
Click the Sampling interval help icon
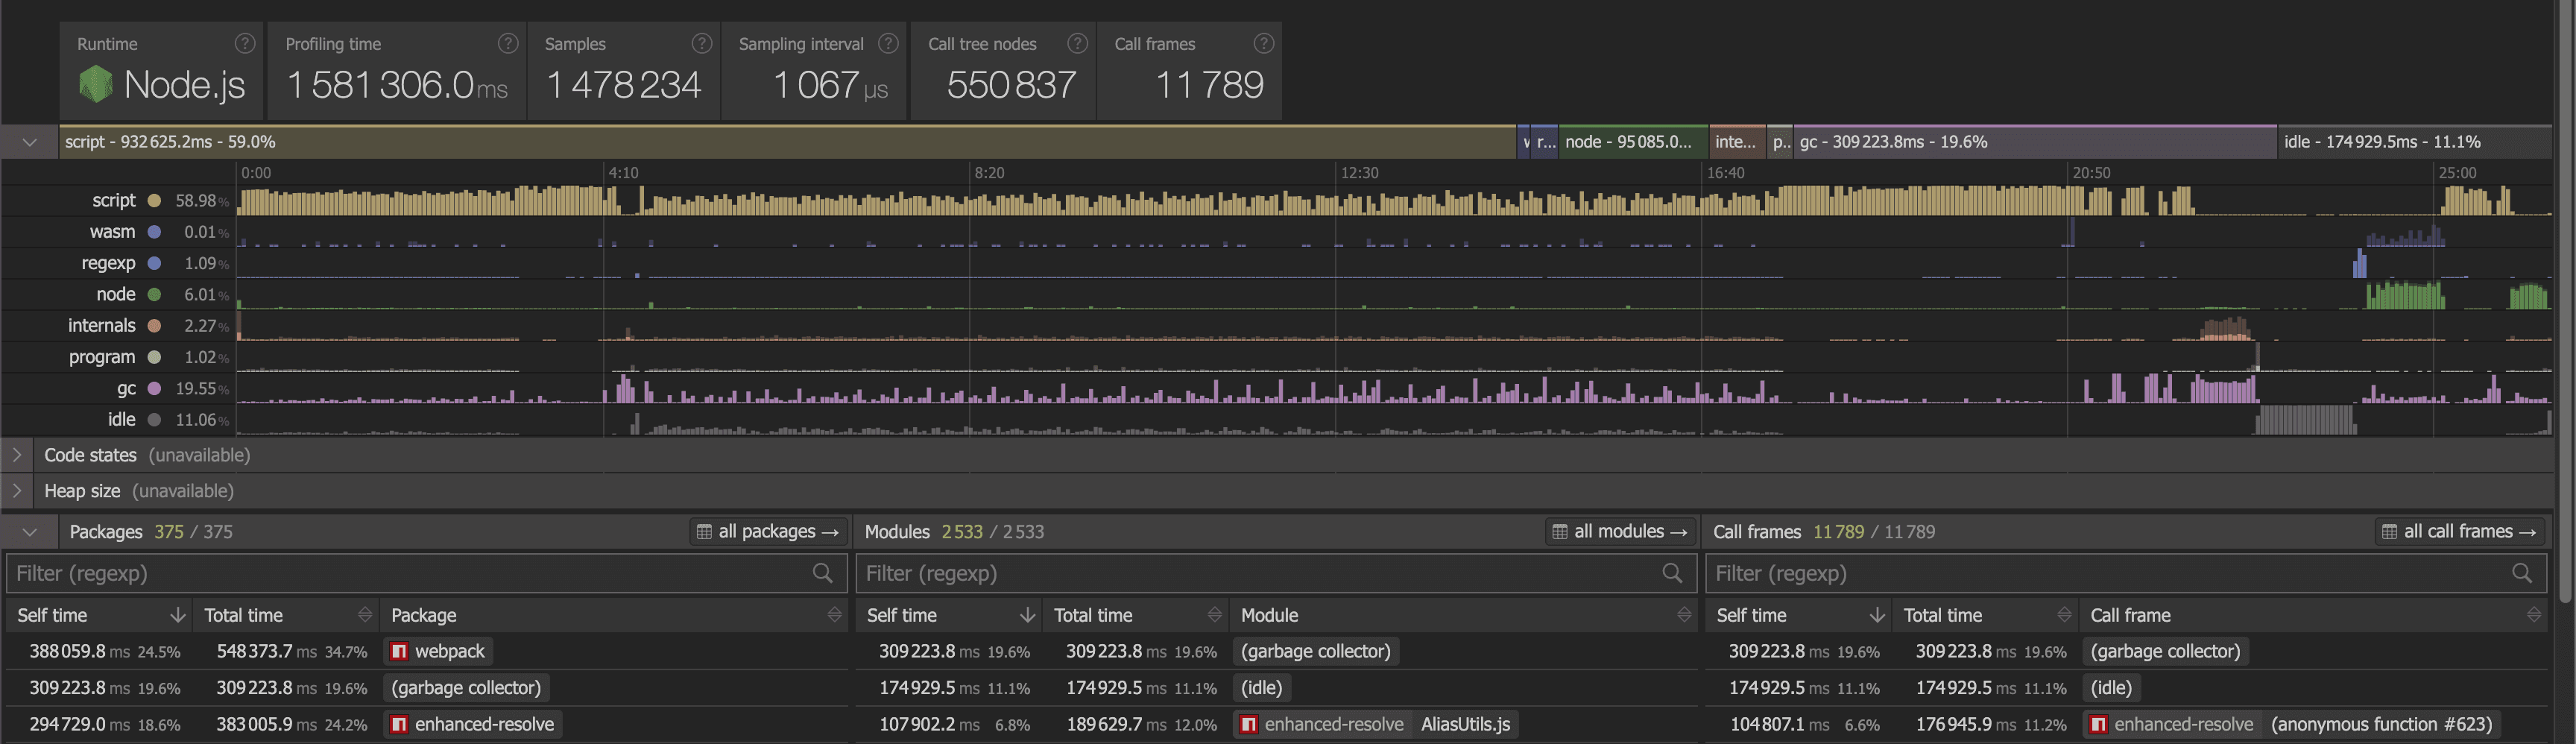[x=888, y=43]
